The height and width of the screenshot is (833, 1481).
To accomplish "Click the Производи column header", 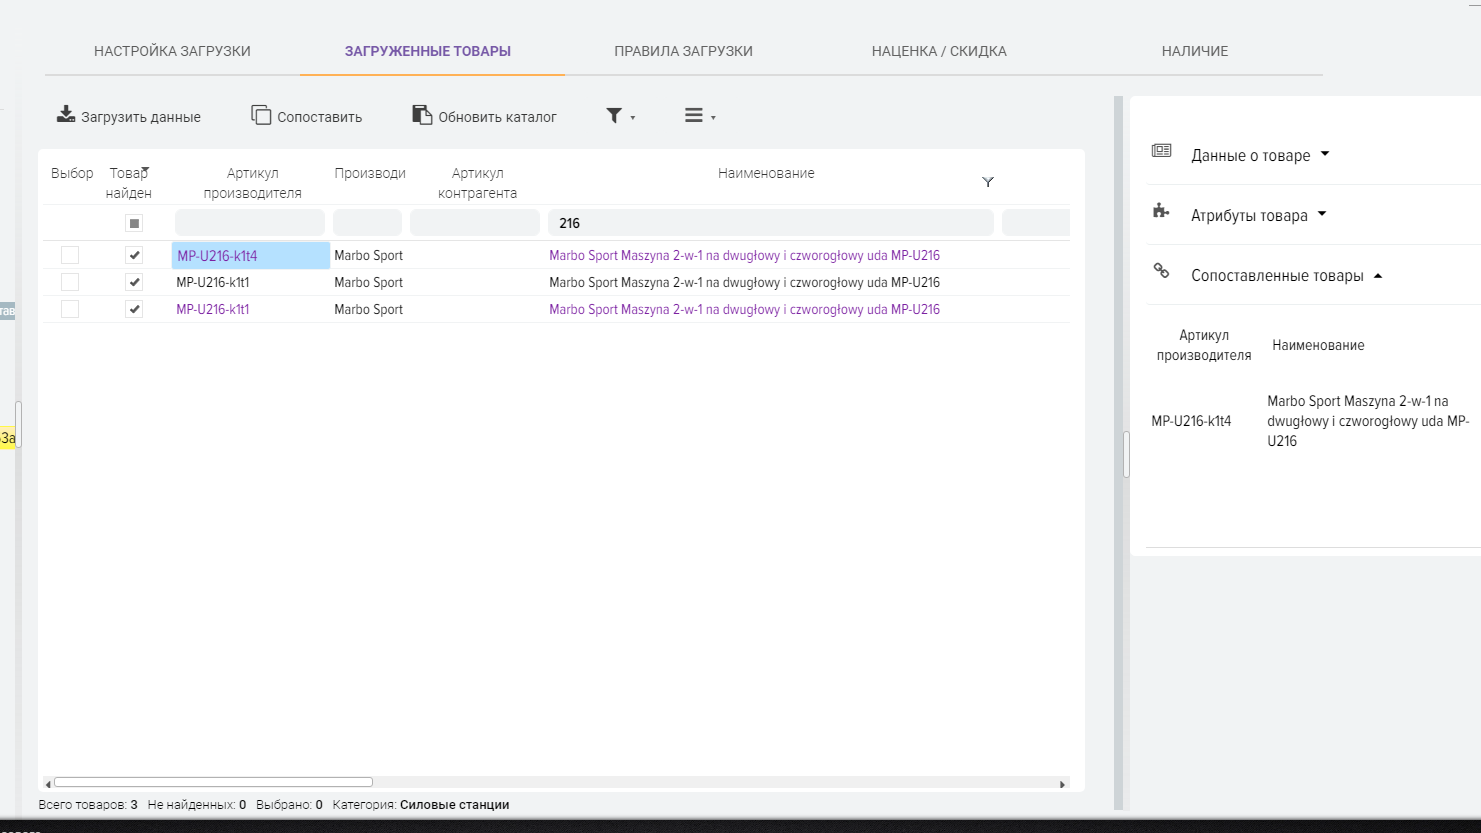I will pos(370,173).
